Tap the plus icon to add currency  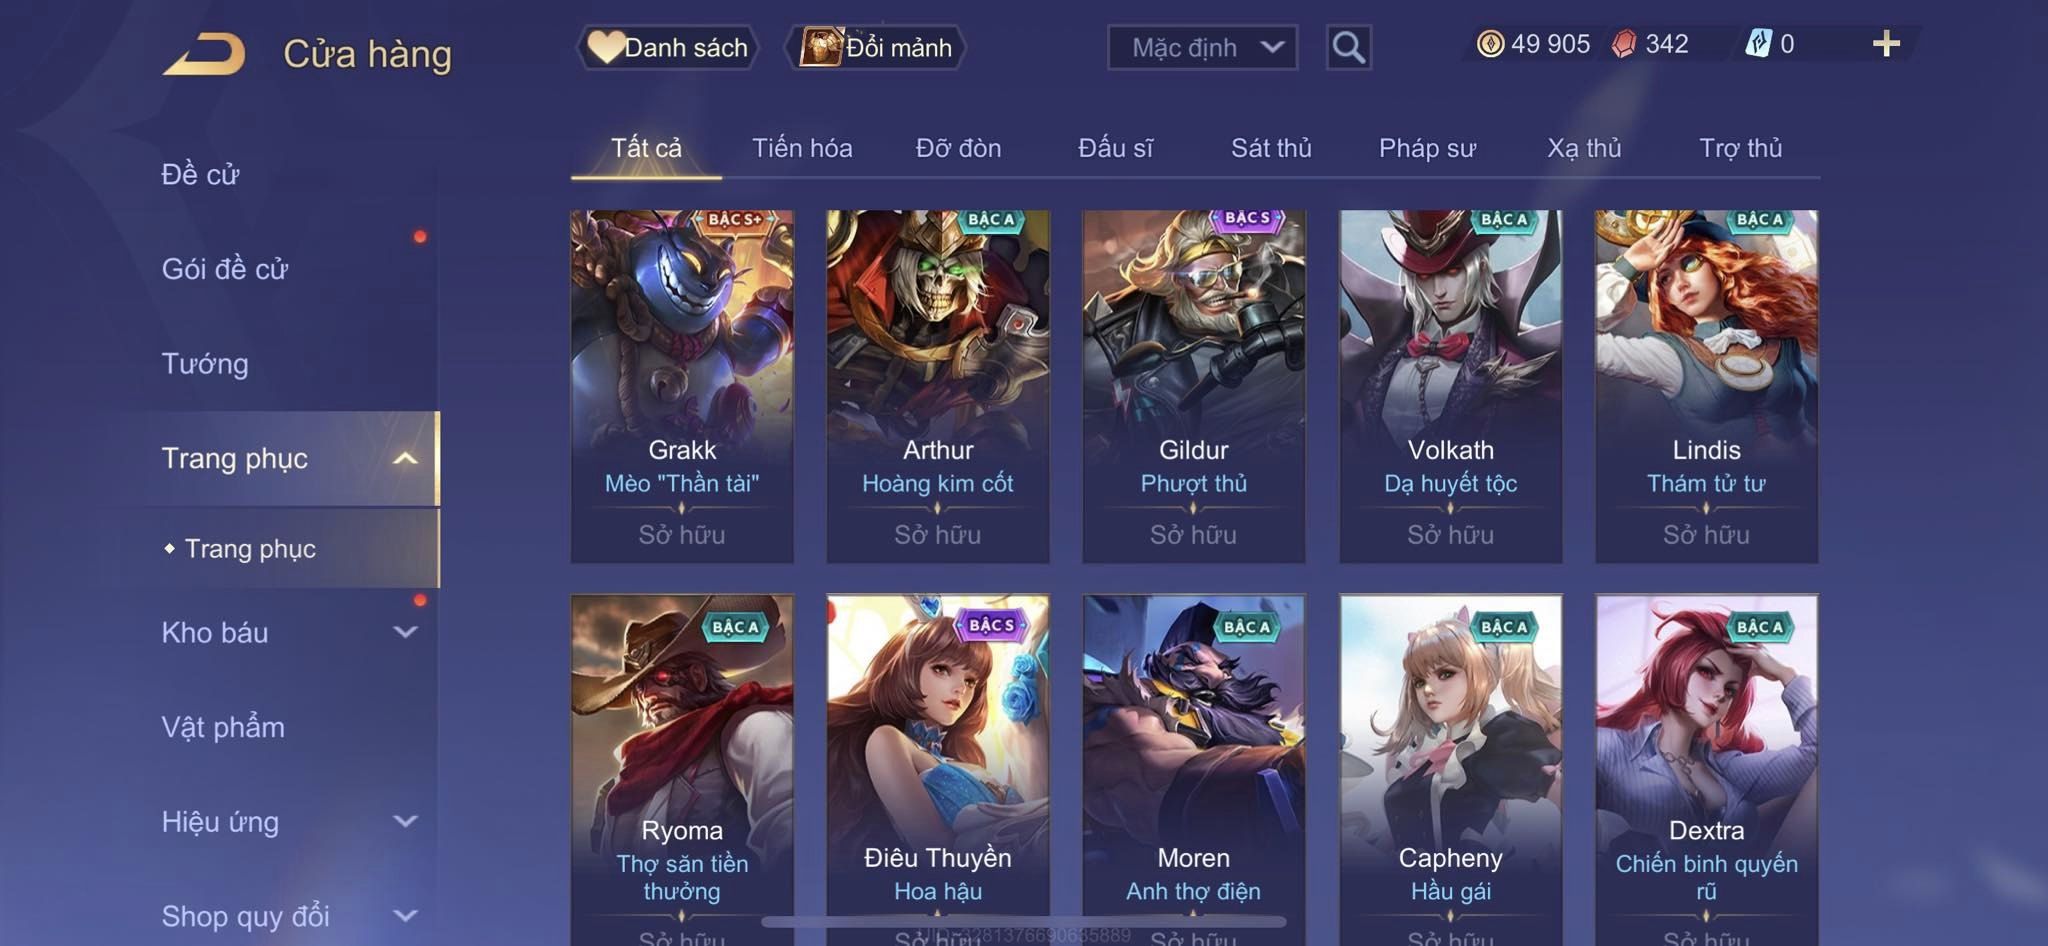1886,43
